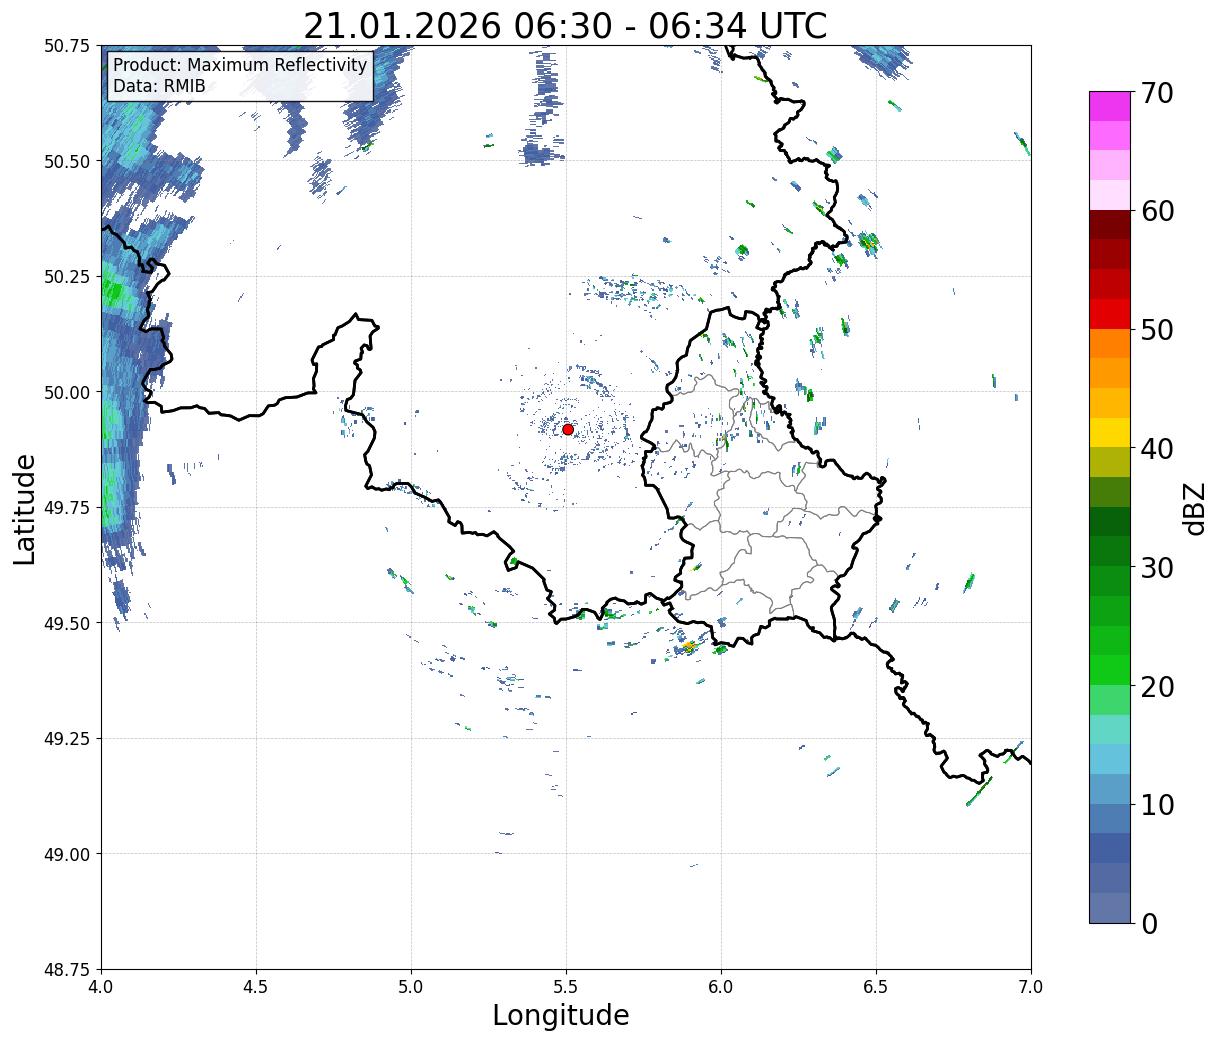Screen dimensions: 1219x1040
Task: Click the dark maroon swatch just below 60 dBZ
Action: click(1110, 224)
